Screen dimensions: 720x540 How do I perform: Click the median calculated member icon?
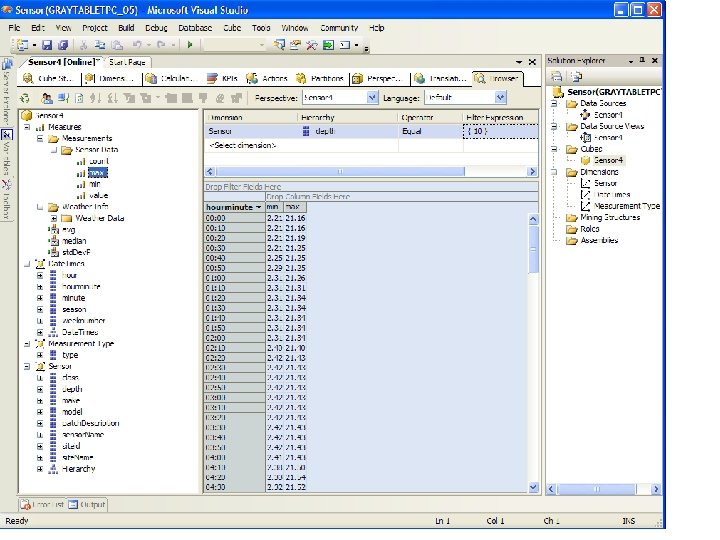(54, 241)
